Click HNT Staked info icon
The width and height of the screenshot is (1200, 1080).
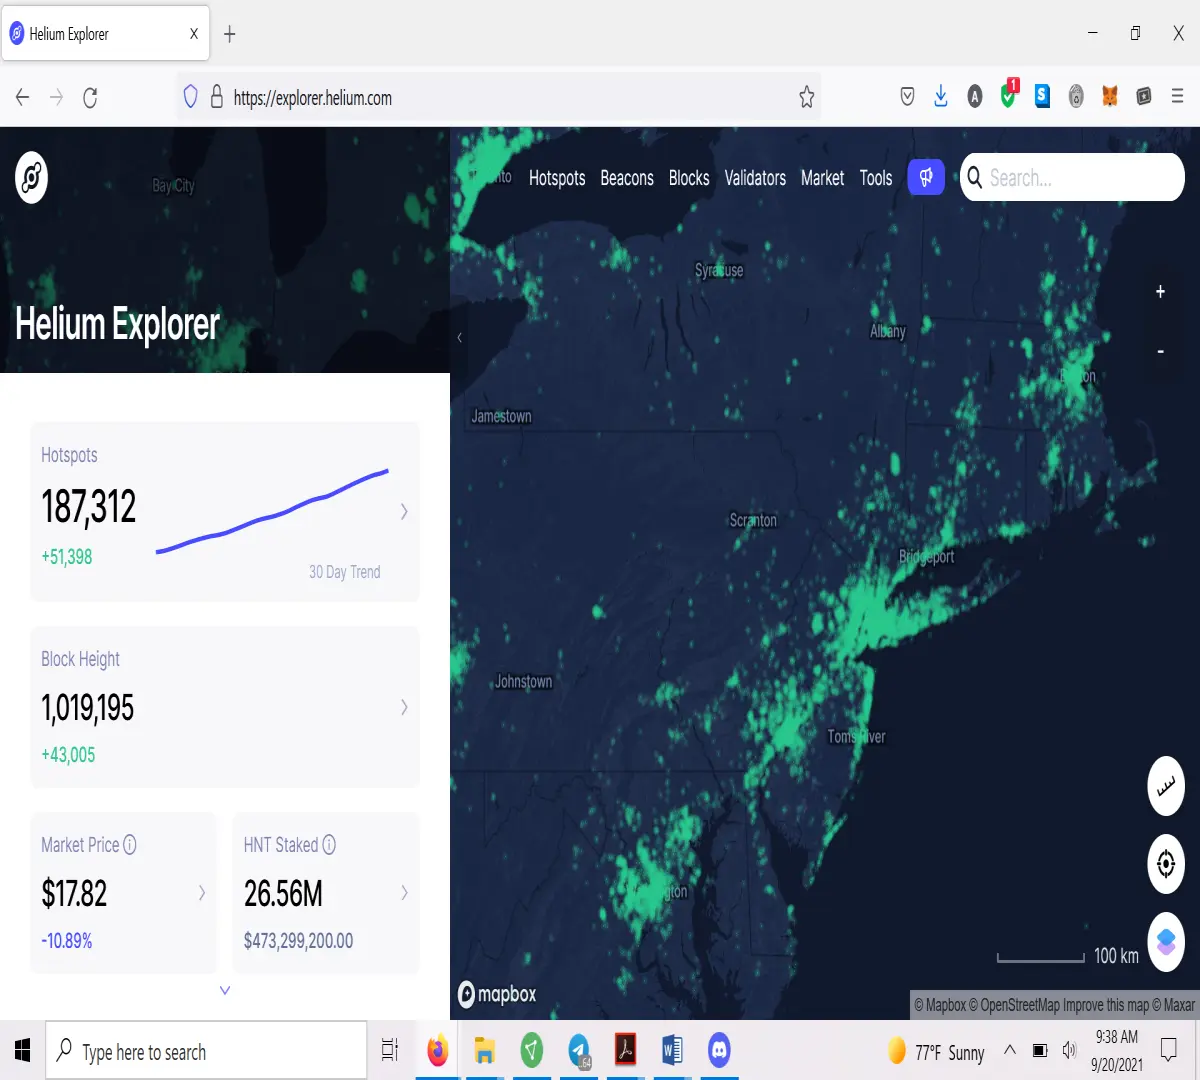329,845
